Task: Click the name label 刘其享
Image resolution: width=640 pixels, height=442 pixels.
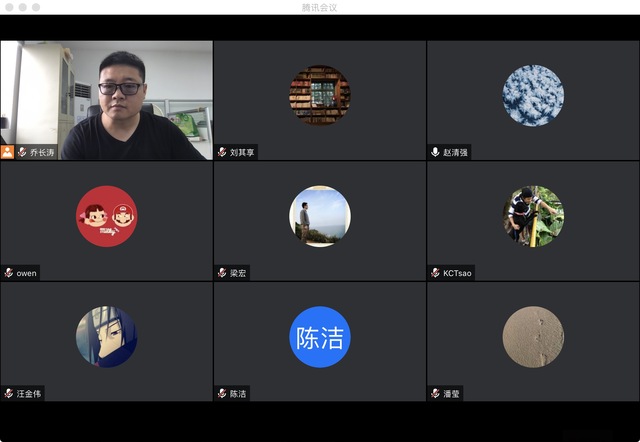Action: (242, 153)
